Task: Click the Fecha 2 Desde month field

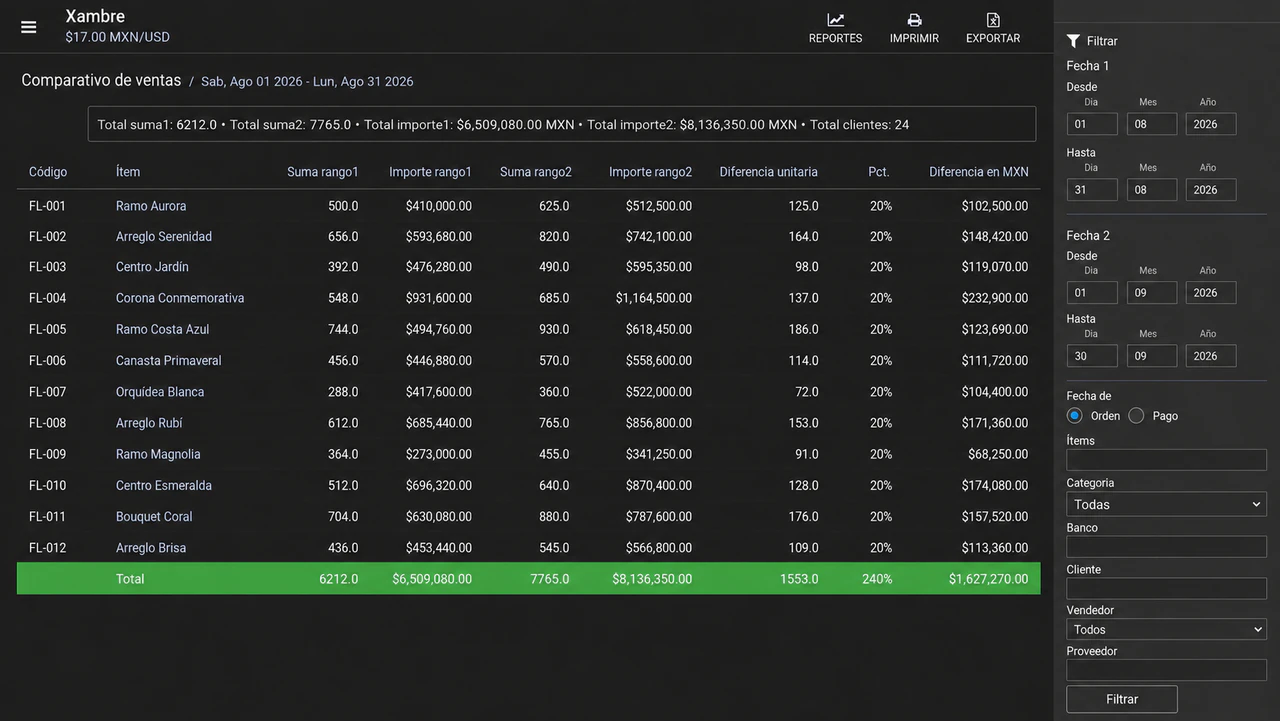Action: [x=1152, y=293]
